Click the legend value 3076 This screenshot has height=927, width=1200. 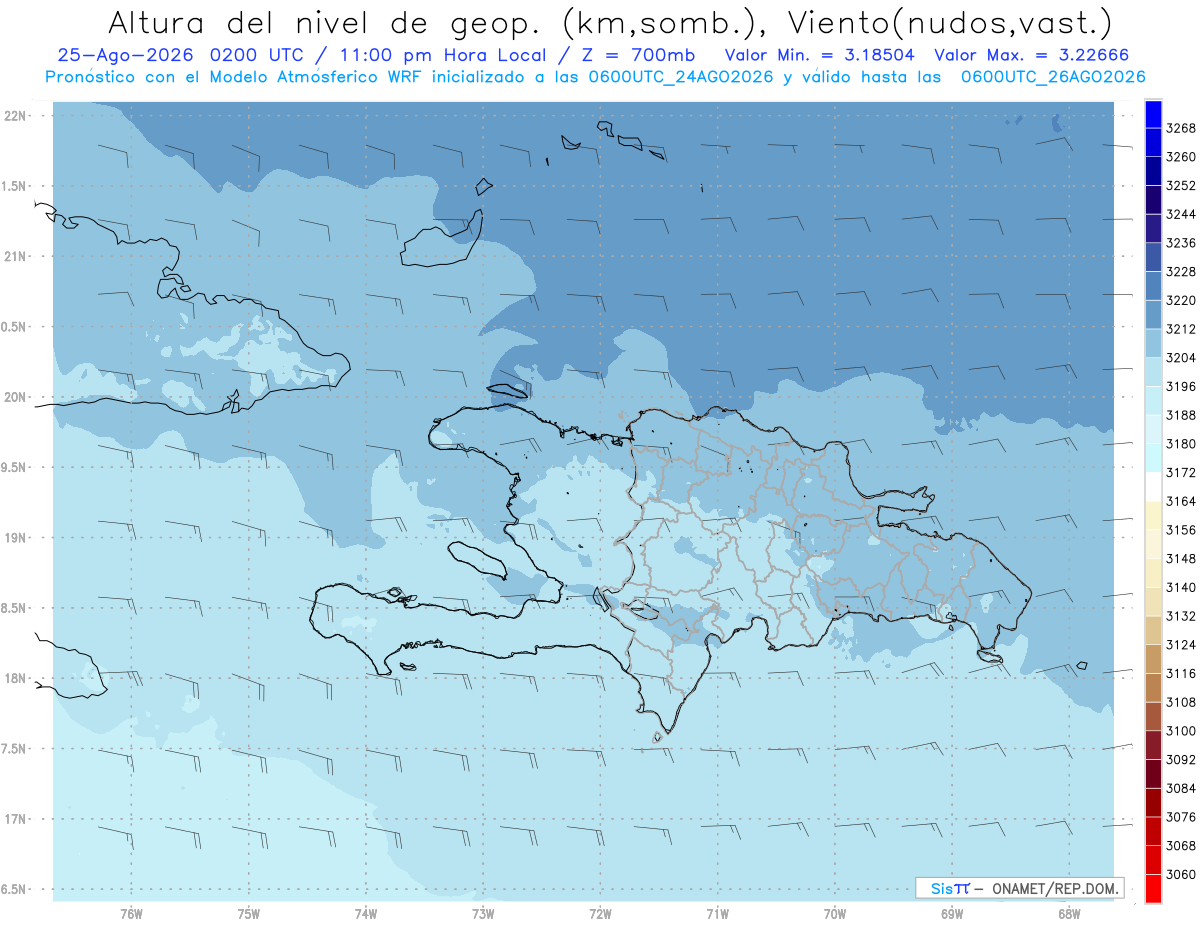tap(1181, 817)
